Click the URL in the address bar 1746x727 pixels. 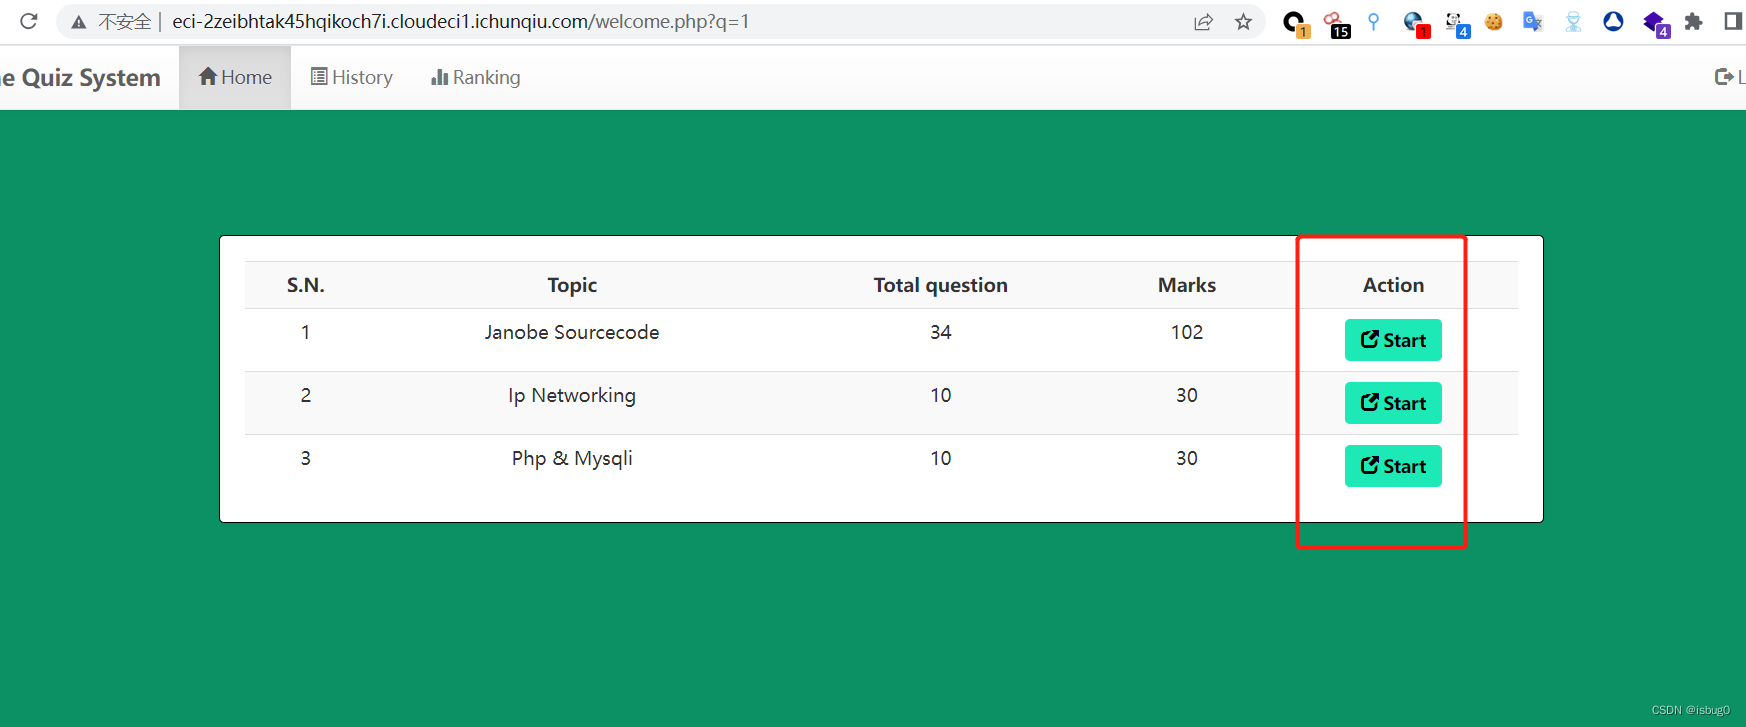click(460, 22)
